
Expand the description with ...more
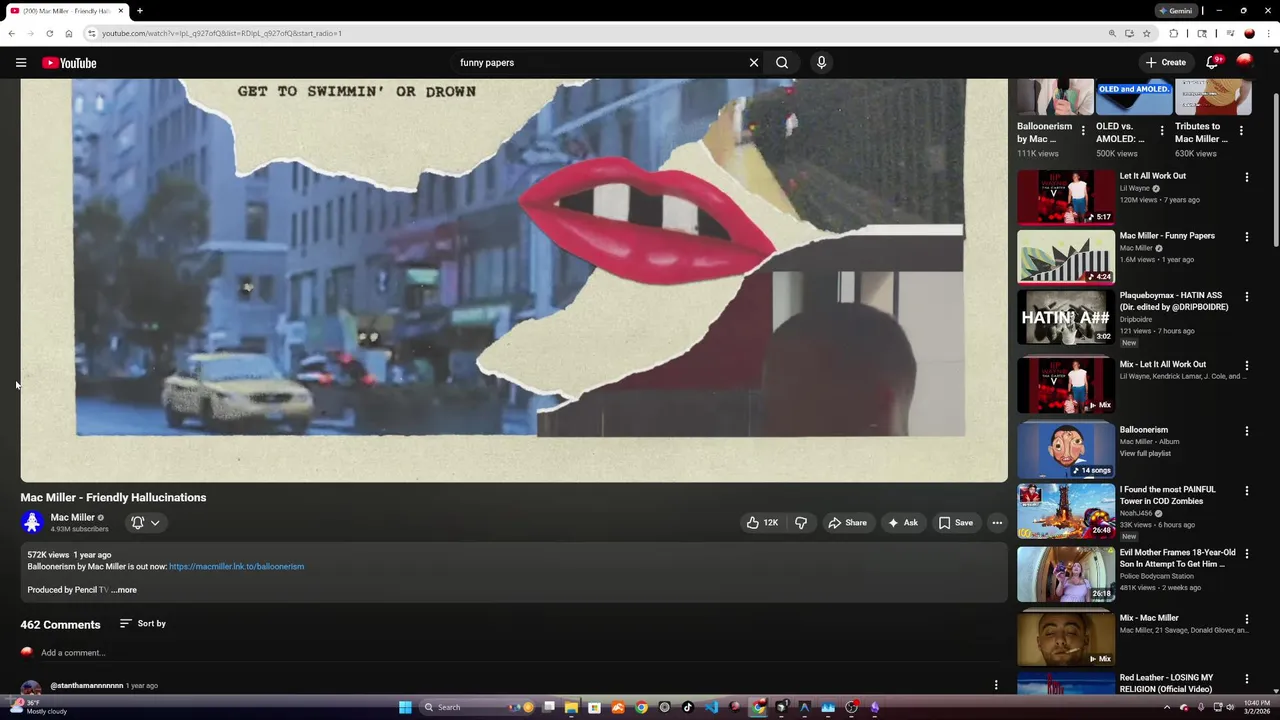(x=123, y=590)
